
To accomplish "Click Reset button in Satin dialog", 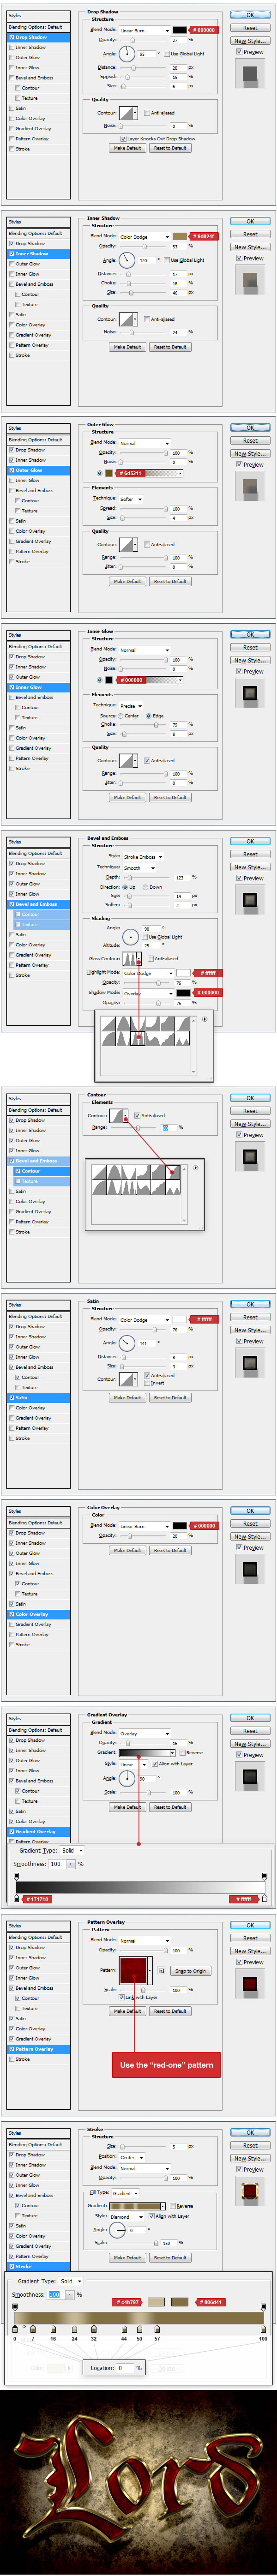I will tap(250, 1317).
